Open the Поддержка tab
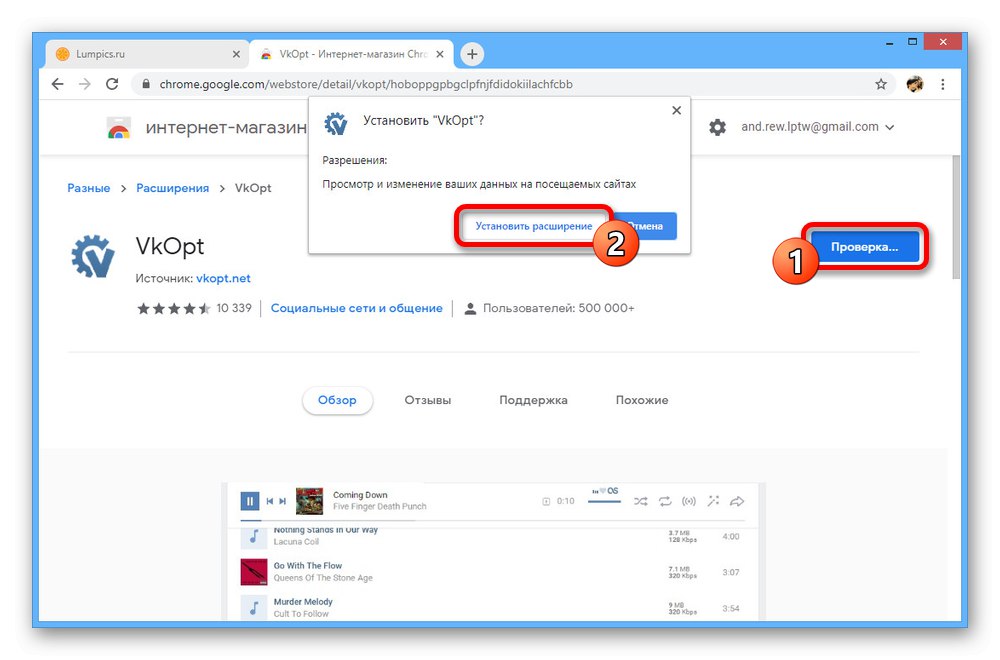The height and width of the screenshot is (660, 1000). point(533,400)
